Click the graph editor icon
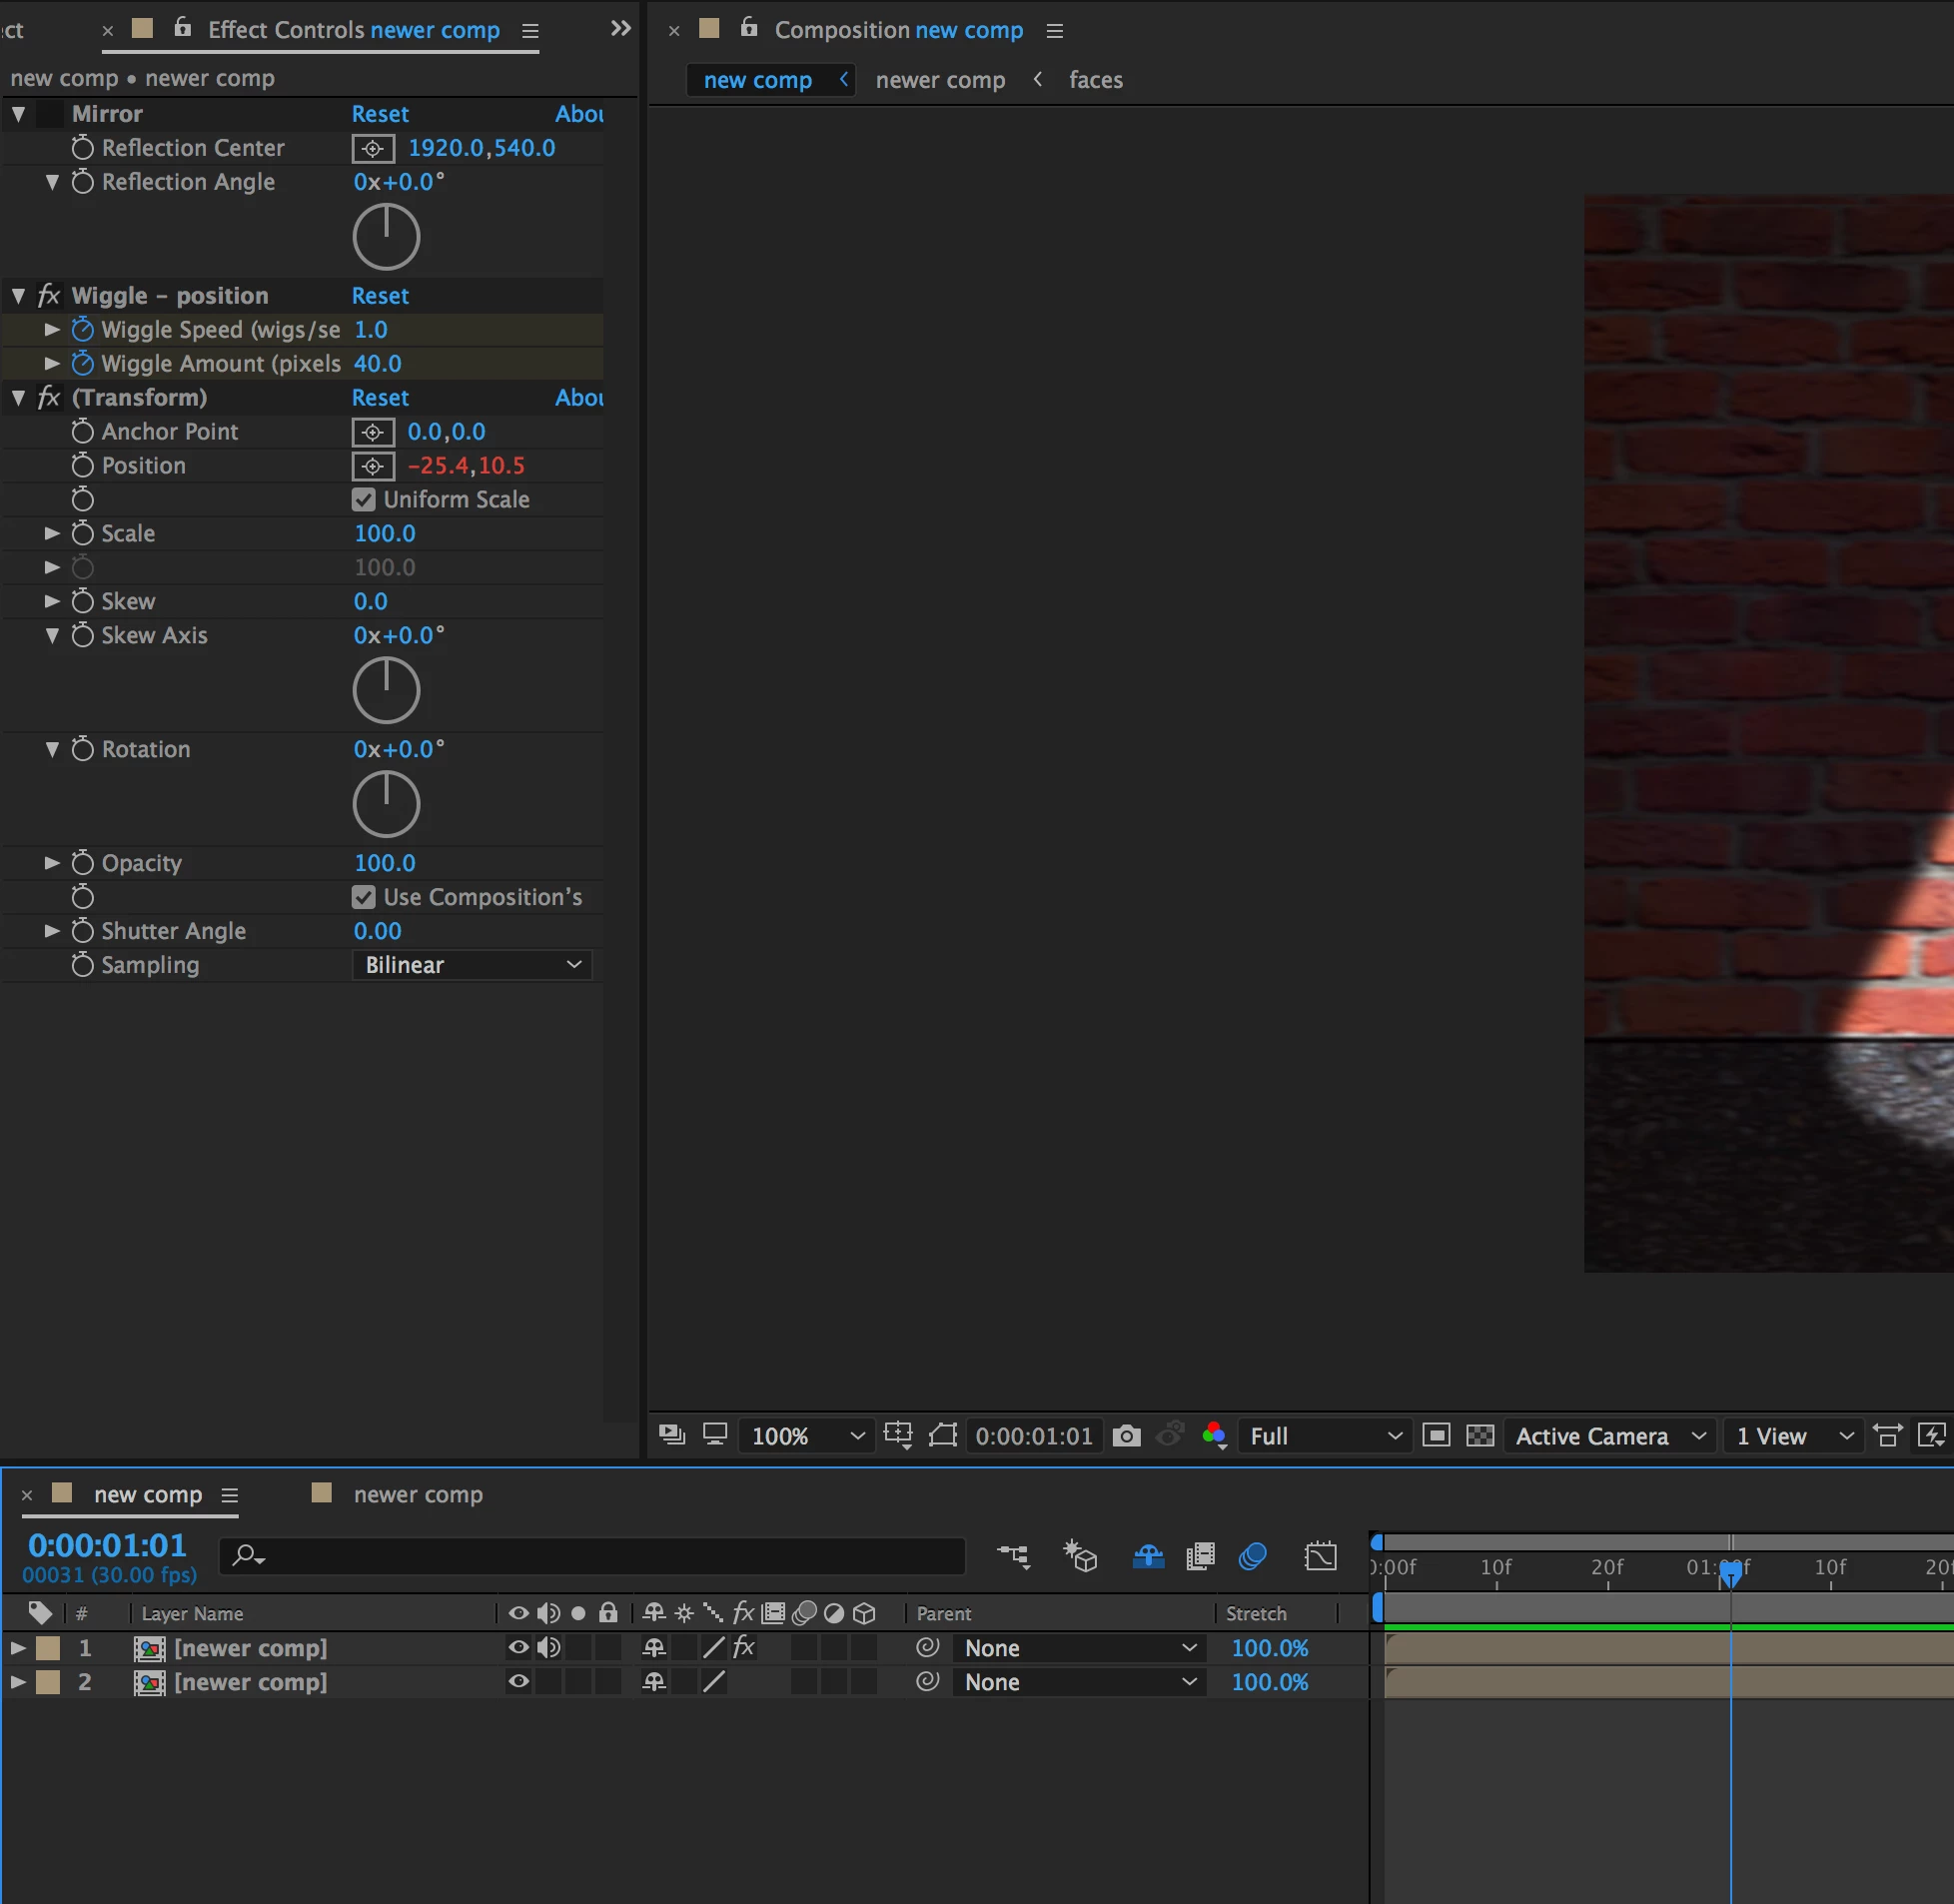 (x=1320, y=1556)
